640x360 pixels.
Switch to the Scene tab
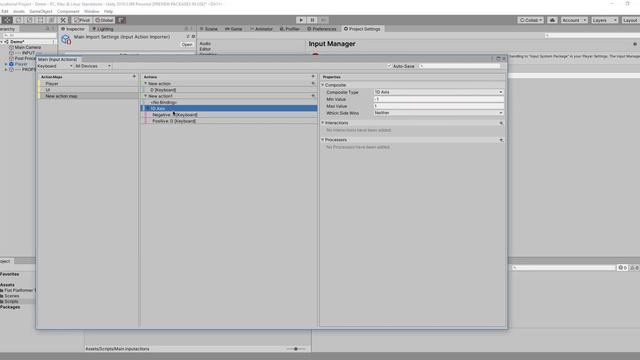click(x=209, y=29)
